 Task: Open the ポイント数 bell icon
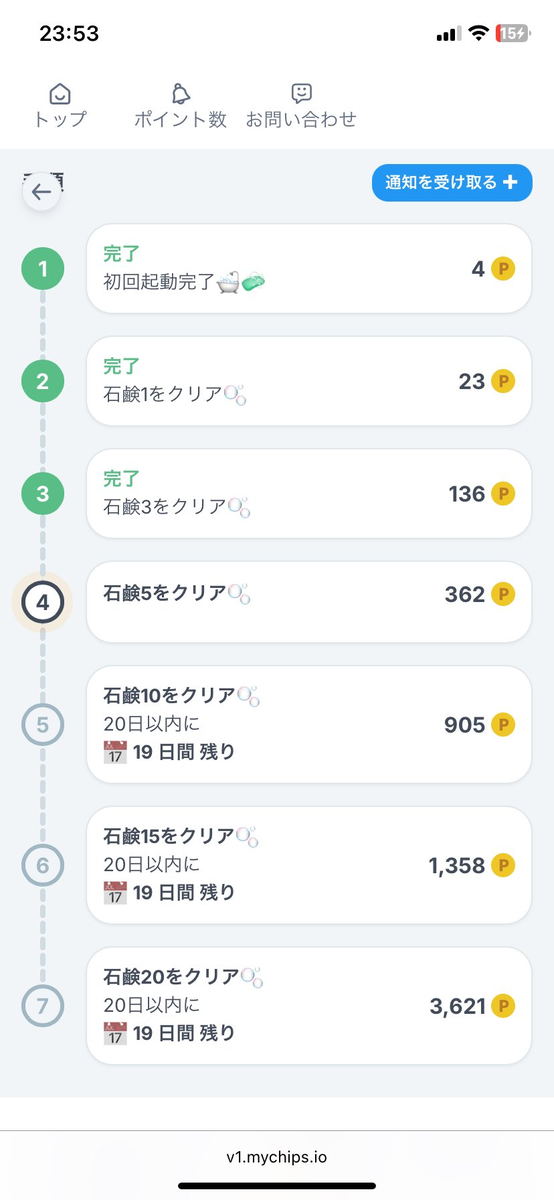pos(180,94)
